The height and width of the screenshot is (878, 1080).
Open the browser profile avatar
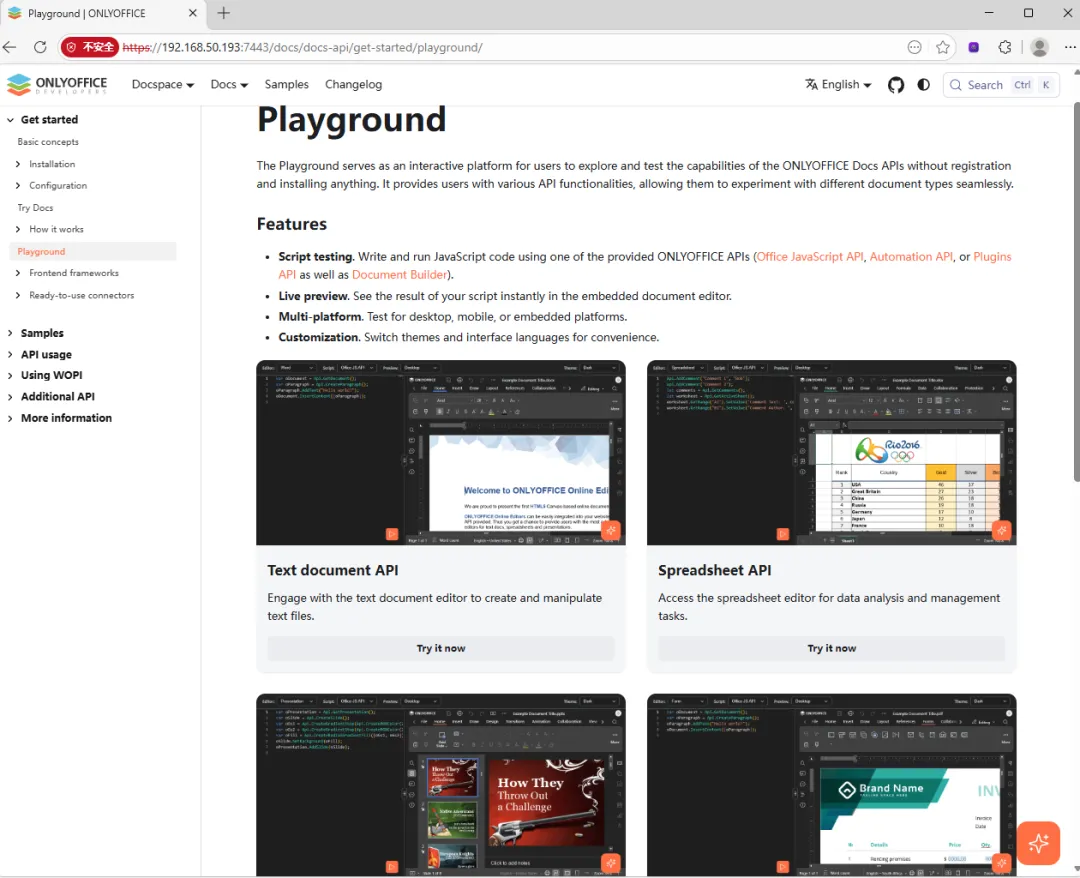(1039, 48)
